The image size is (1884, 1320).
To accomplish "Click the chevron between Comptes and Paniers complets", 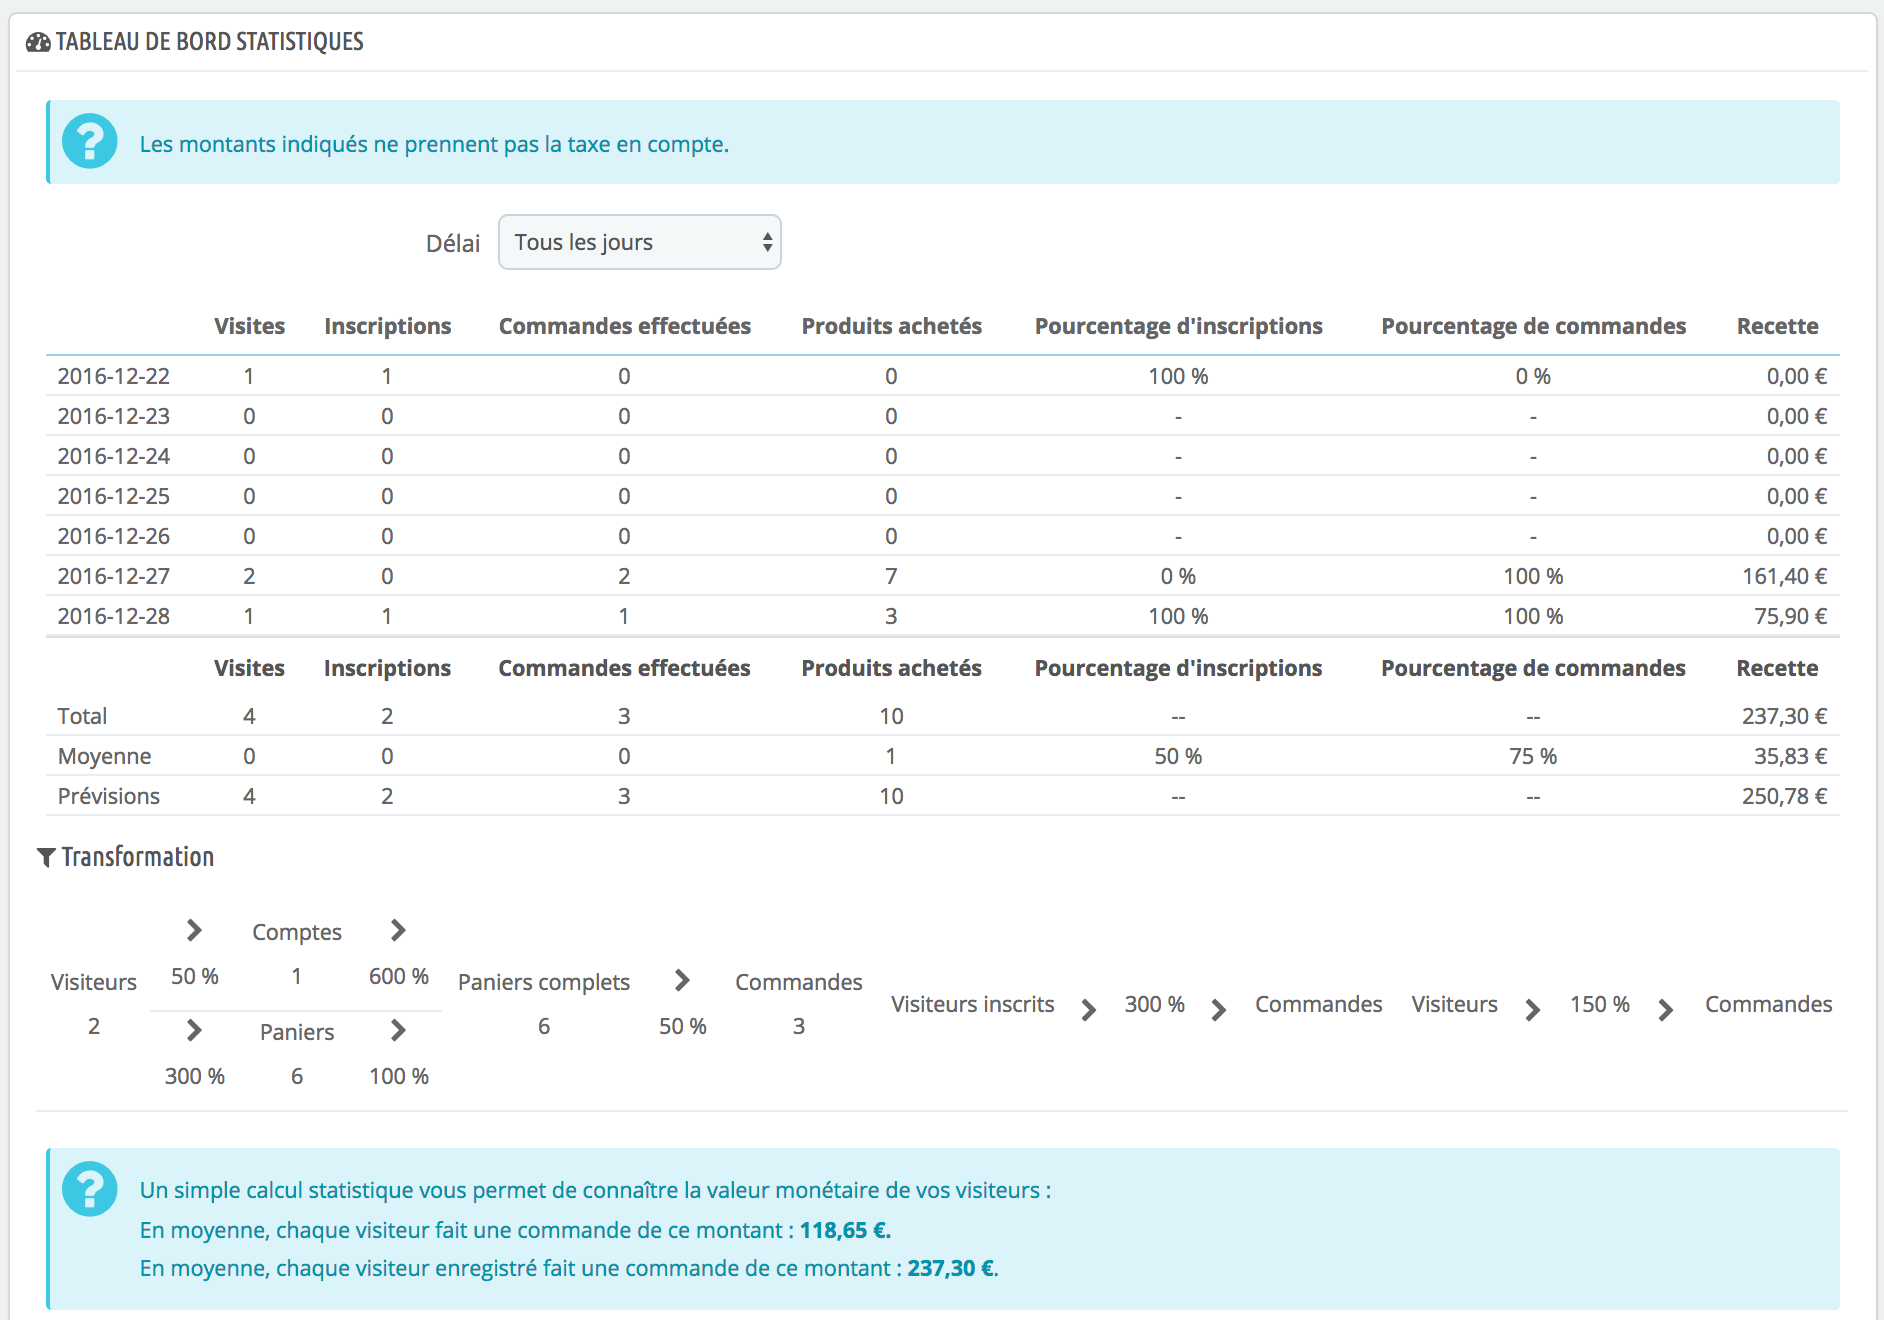I will tap(397, 931).
